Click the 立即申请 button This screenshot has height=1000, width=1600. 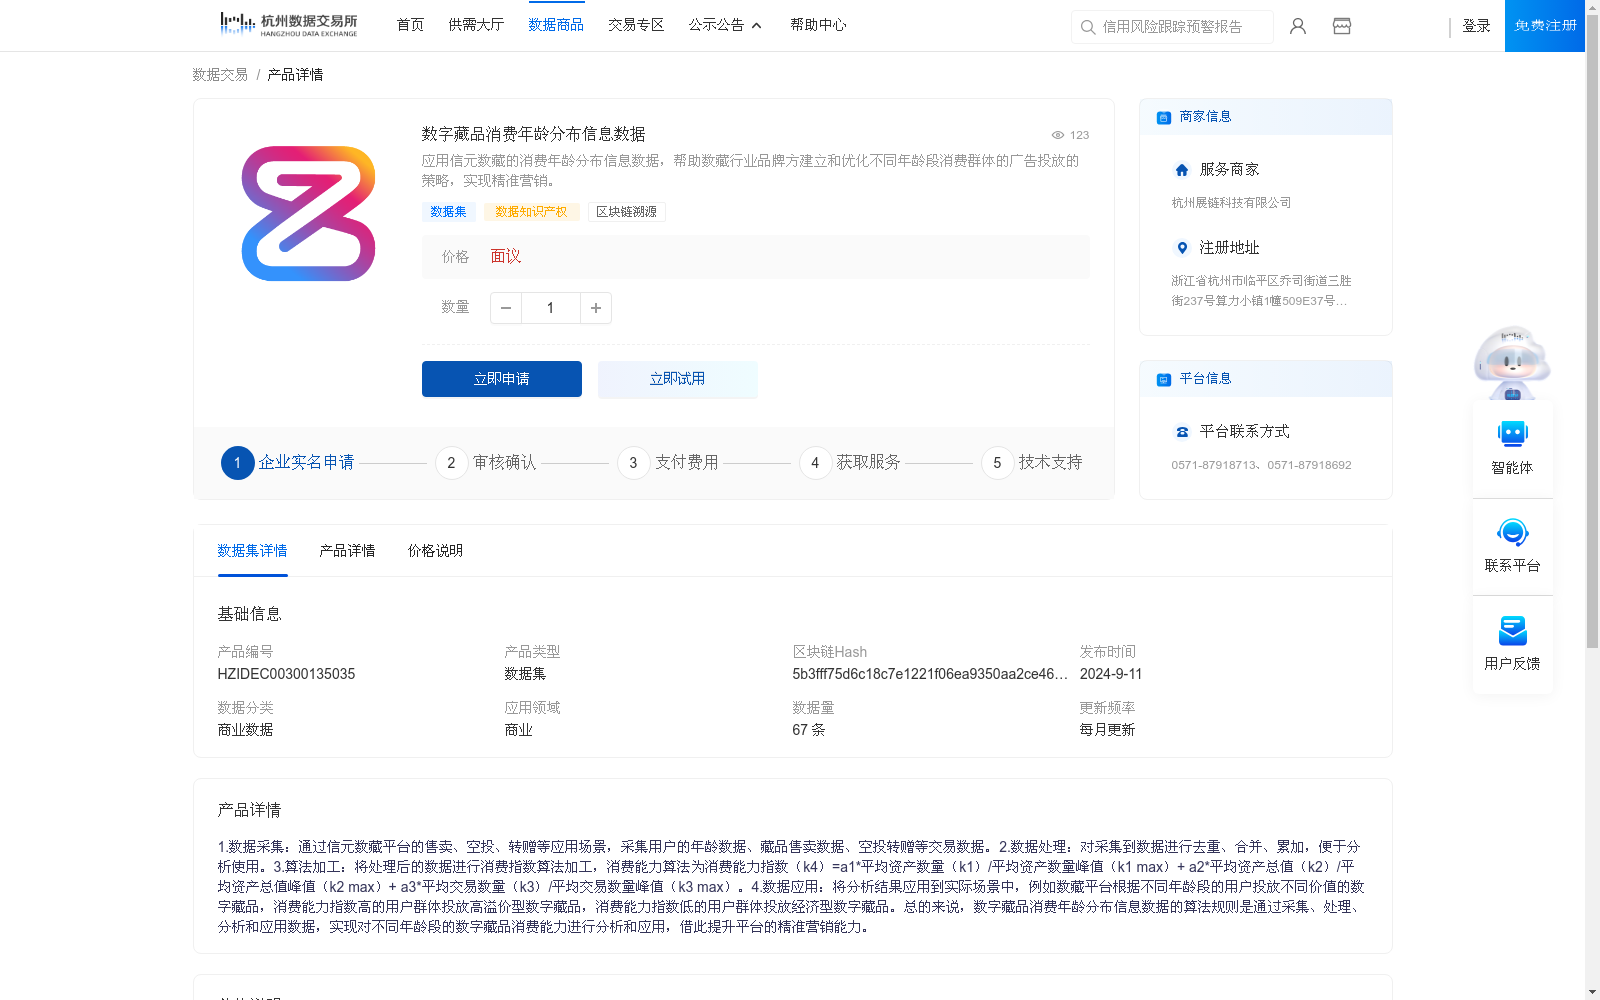502,379
